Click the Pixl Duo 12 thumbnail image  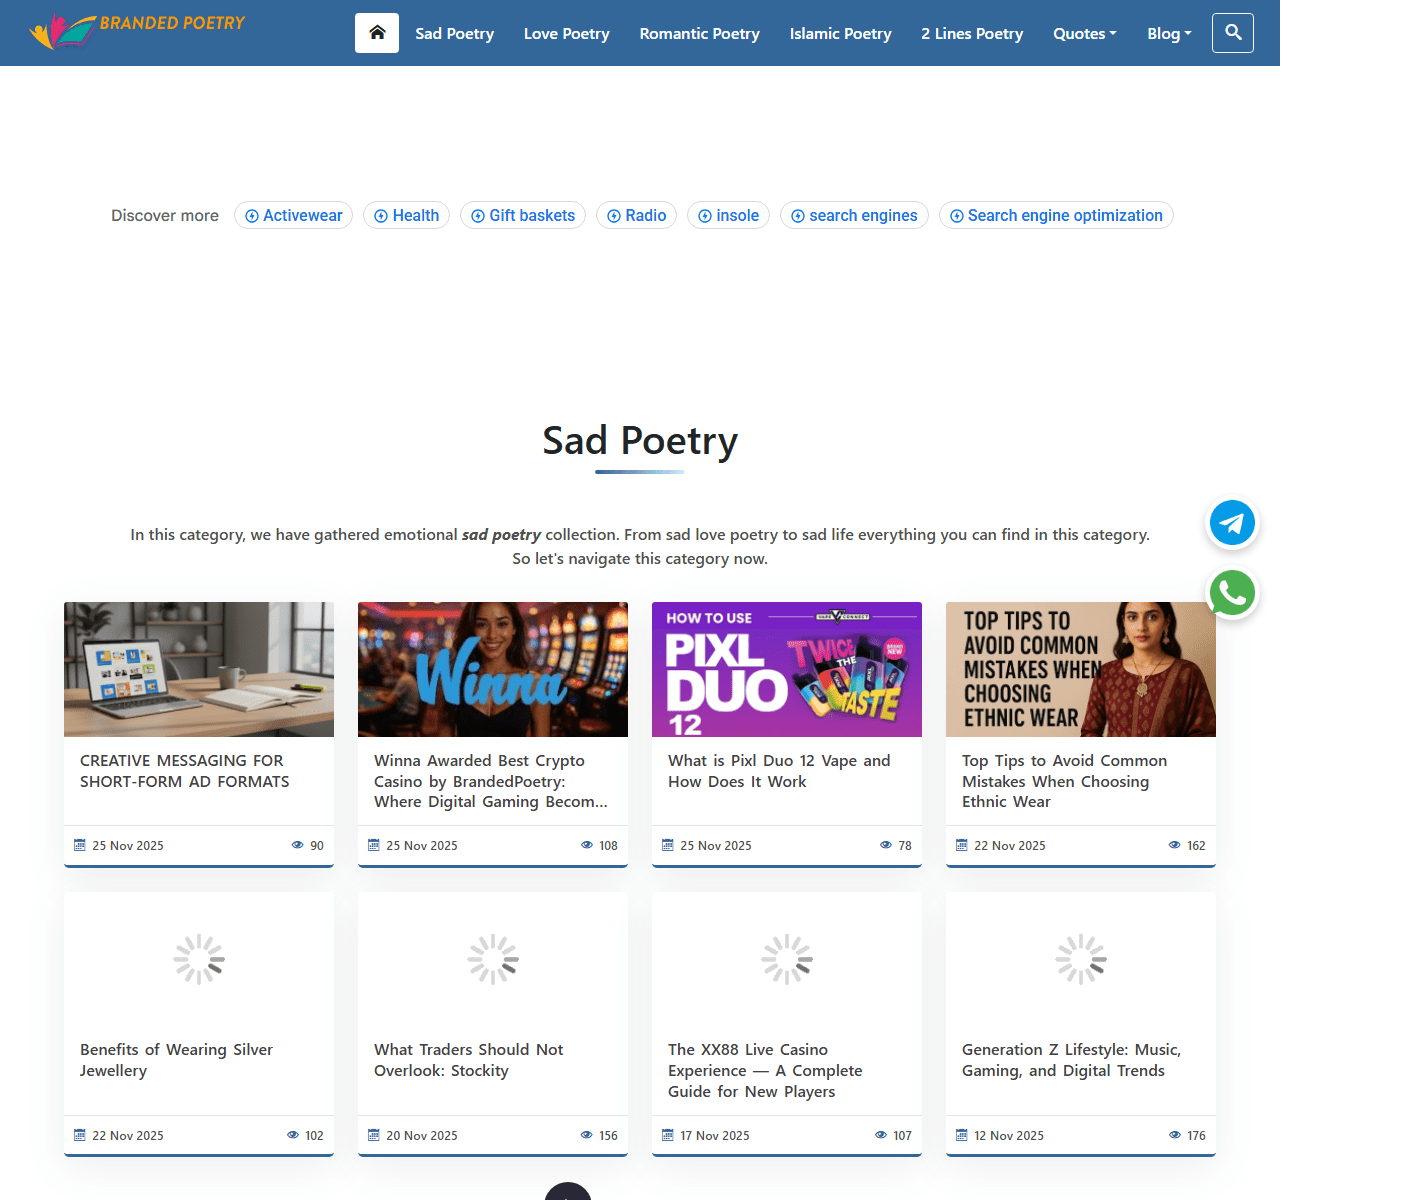[x=786, y=669]
